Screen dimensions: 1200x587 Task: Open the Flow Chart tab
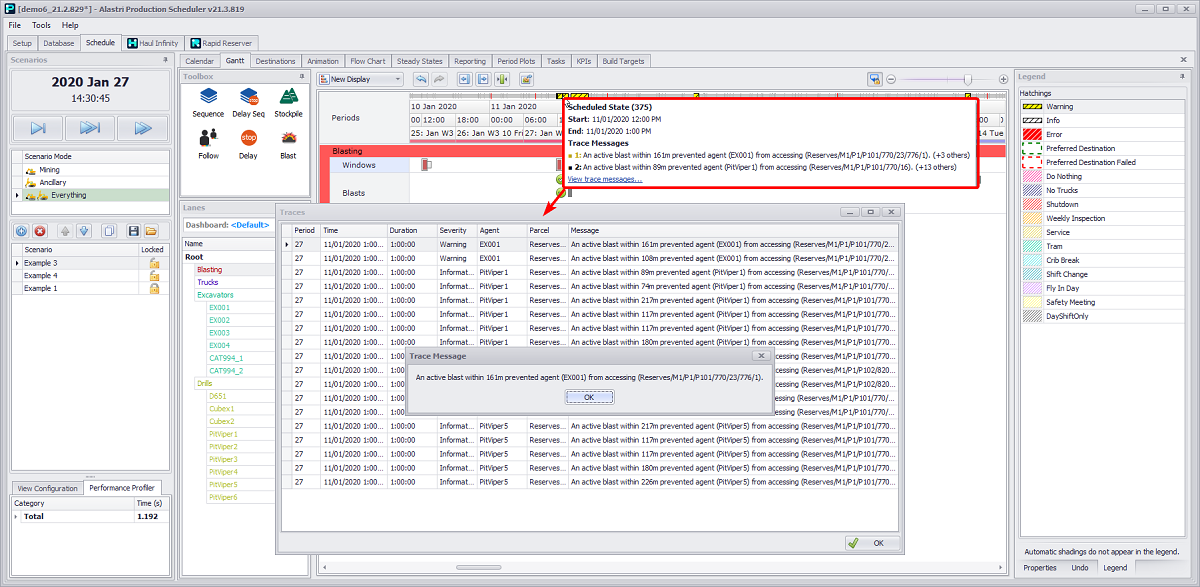point(368,61)
